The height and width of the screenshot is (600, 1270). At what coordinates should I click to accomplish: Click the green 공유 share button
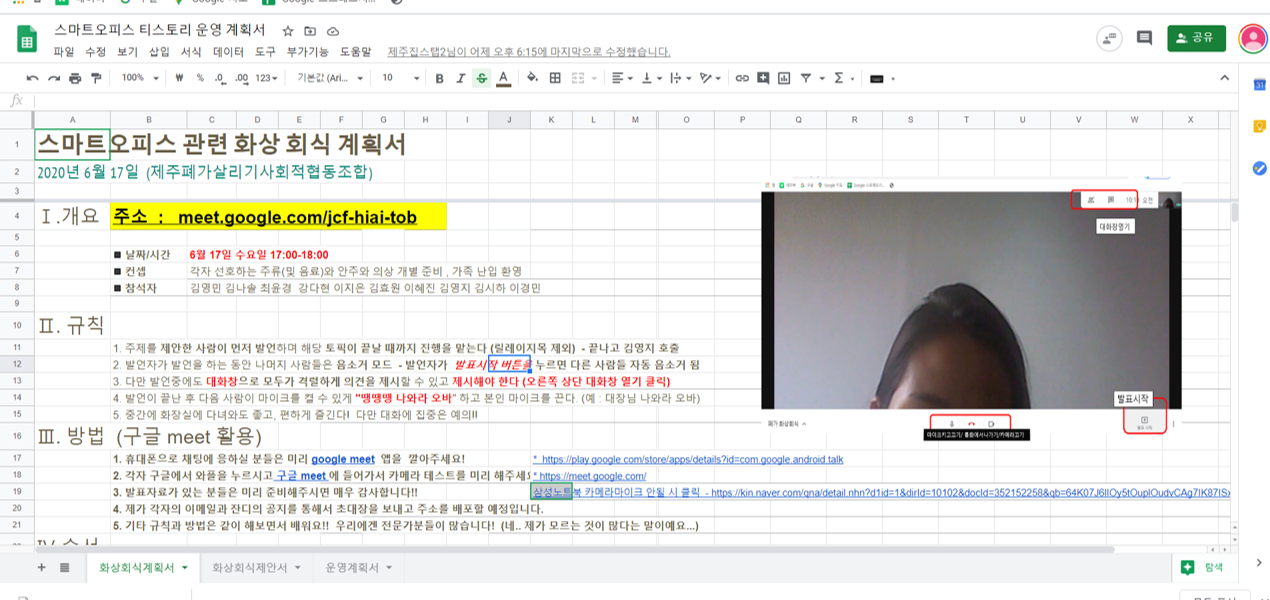coord(1196,38)
